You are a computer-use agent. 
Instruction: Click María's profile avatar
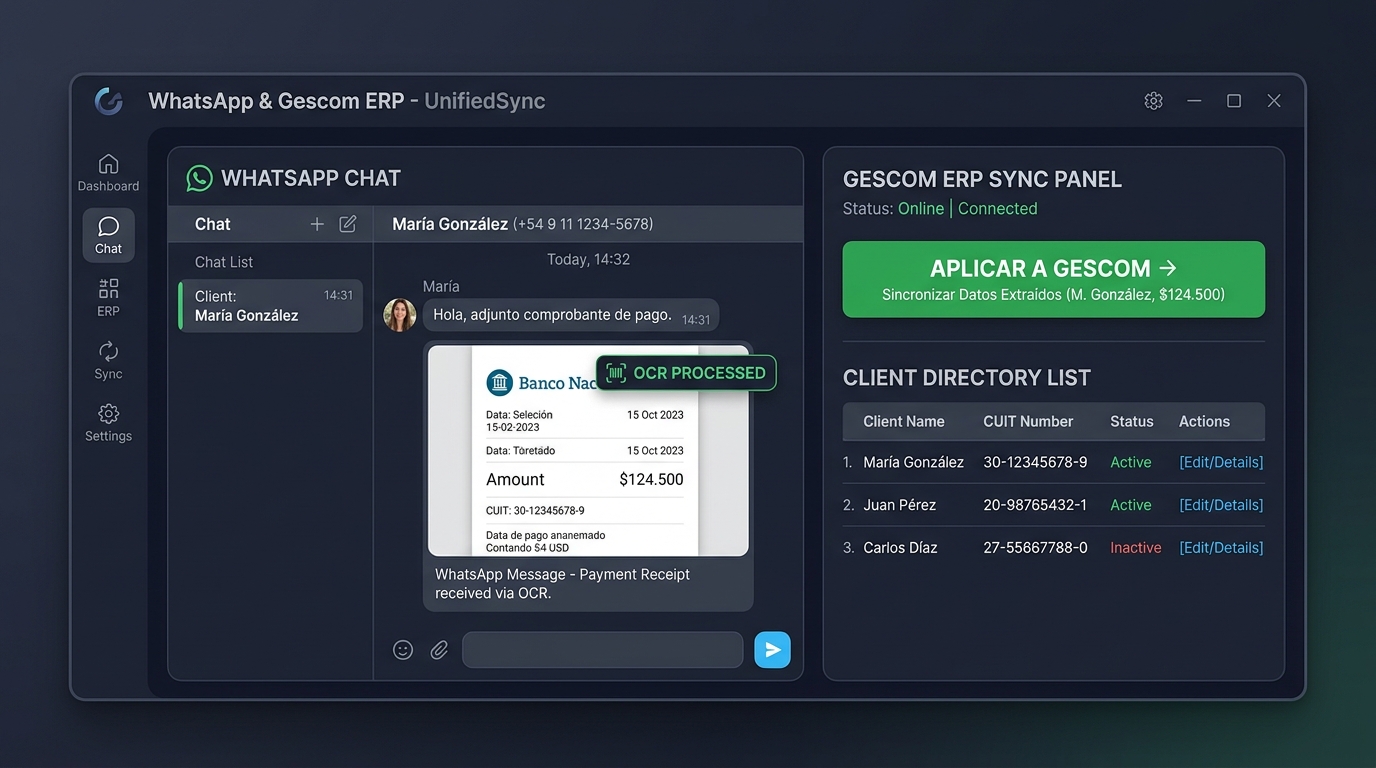coord(400,315)
